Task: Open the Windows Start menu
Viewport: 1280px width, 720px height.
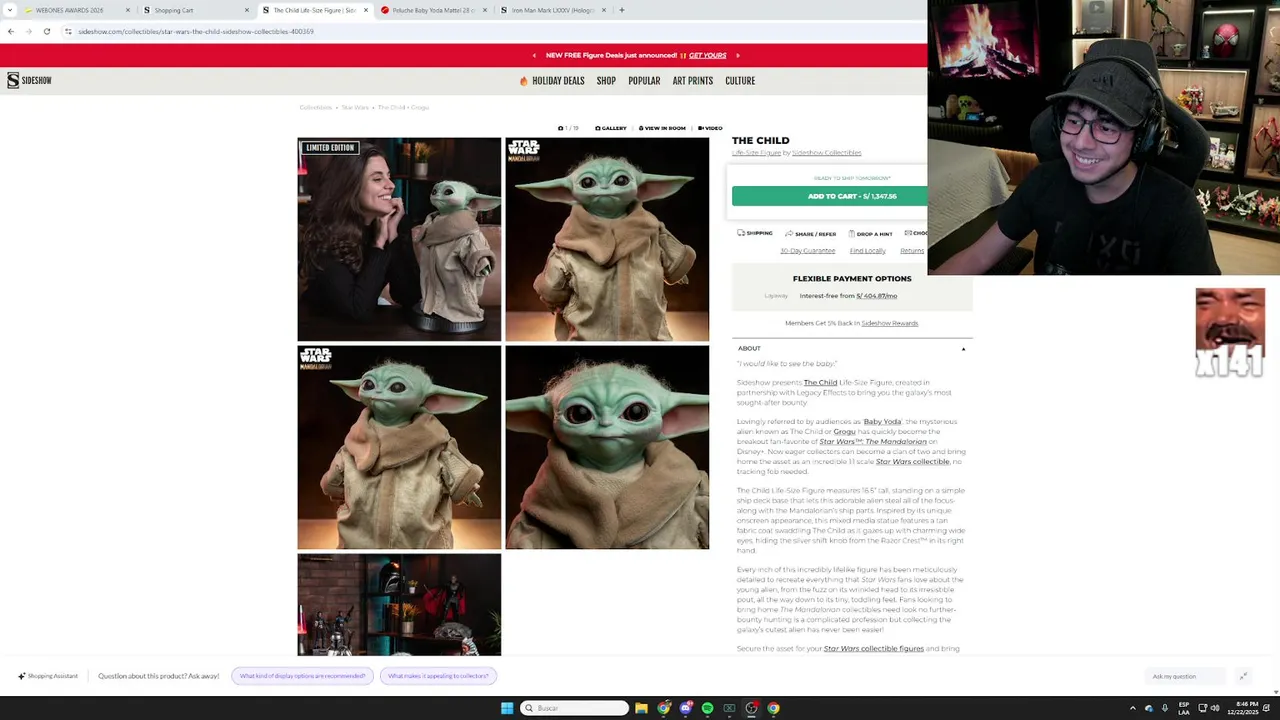Action: click(x=507, y=708)
